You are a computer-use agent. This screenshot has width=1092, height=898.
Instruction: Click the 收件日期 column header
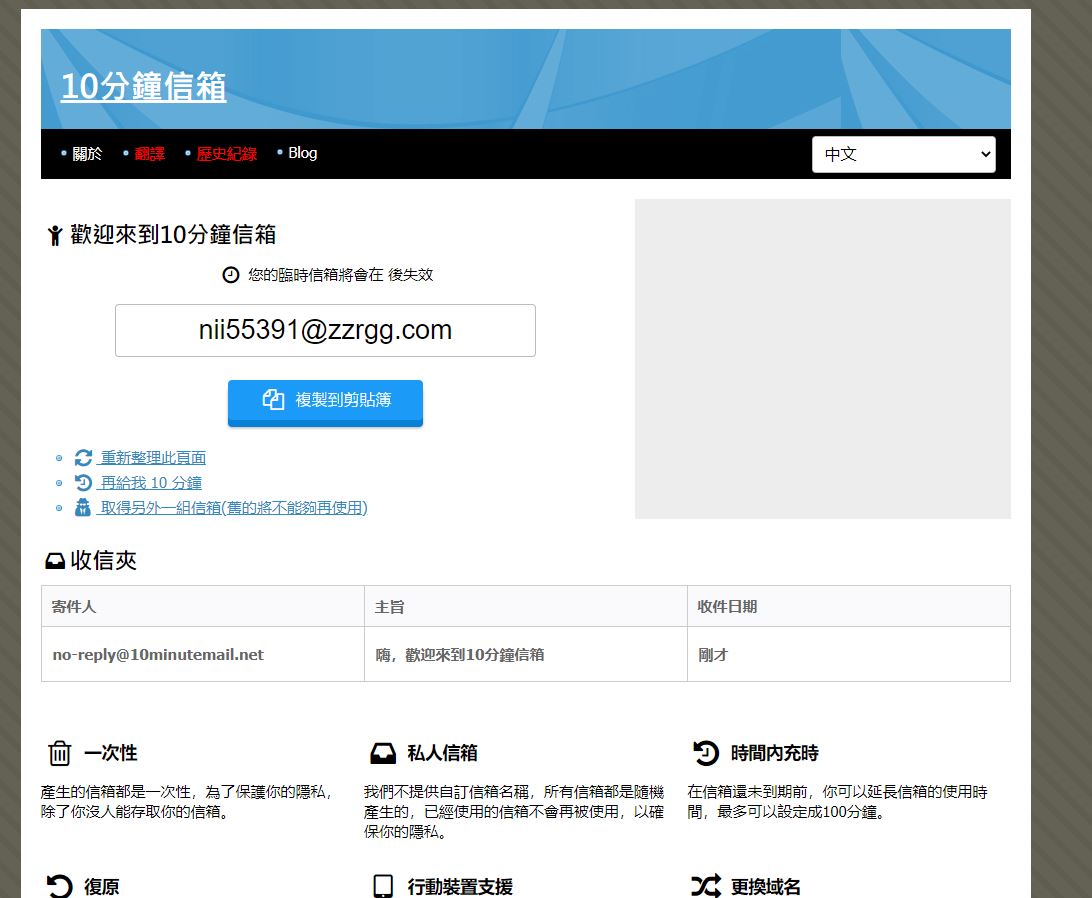click(849, 606)
